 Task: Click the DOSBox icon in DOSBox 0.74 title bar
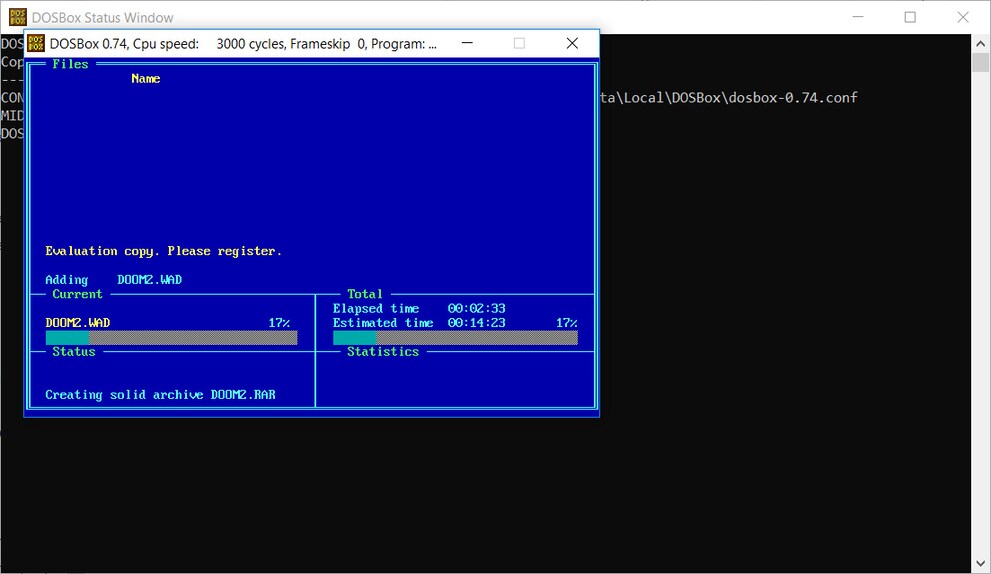click(36, 44)
